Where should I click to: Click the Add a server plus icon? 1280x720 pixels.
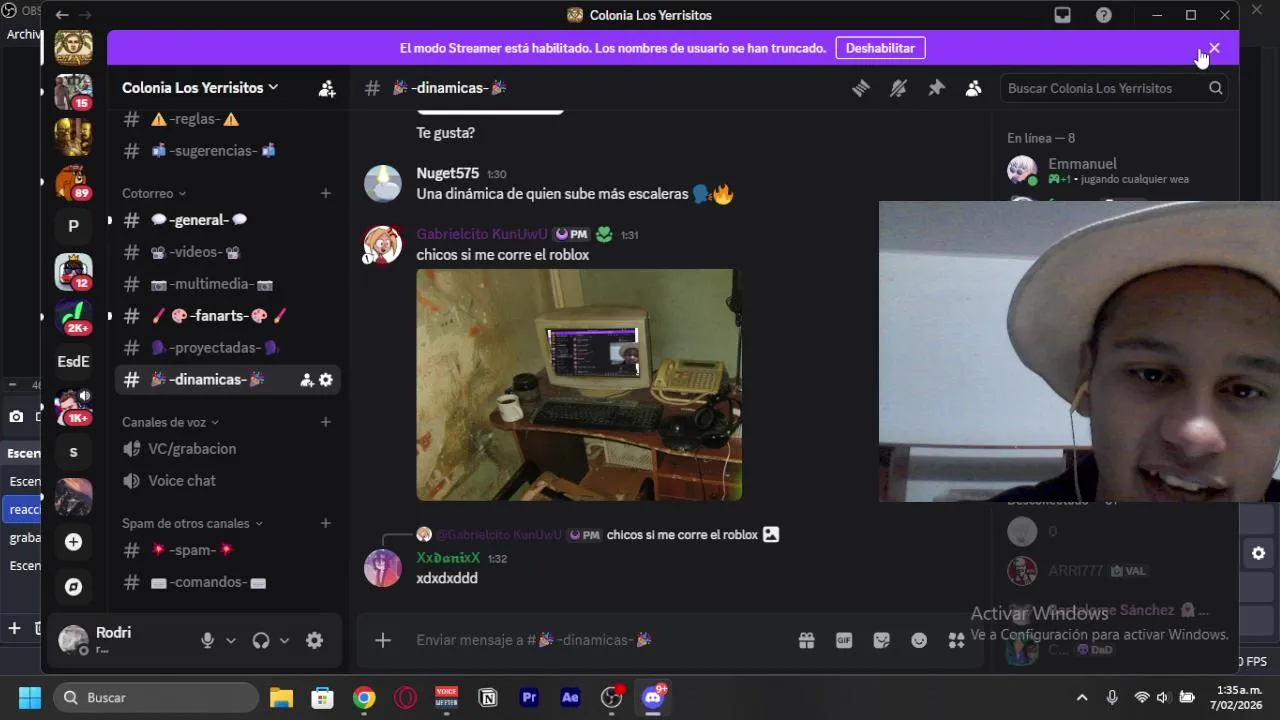coord(73,542)
